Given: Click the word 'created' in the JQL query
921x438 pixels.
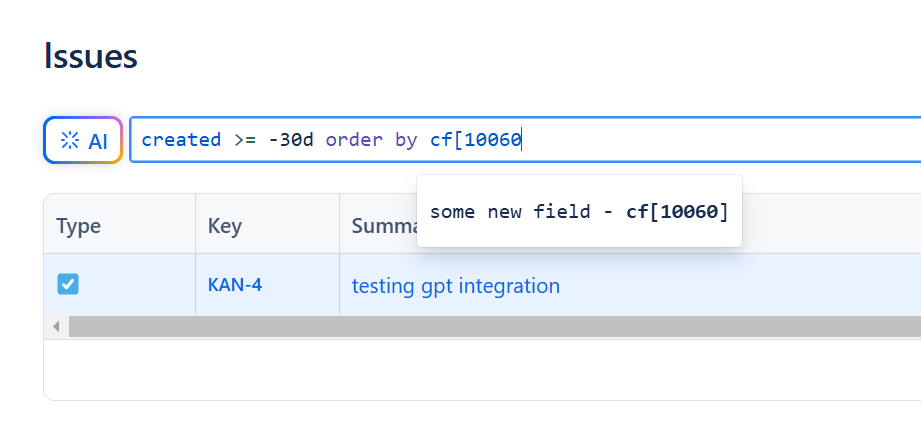Looking at the screenshot, I should click(x=181, y=140).
